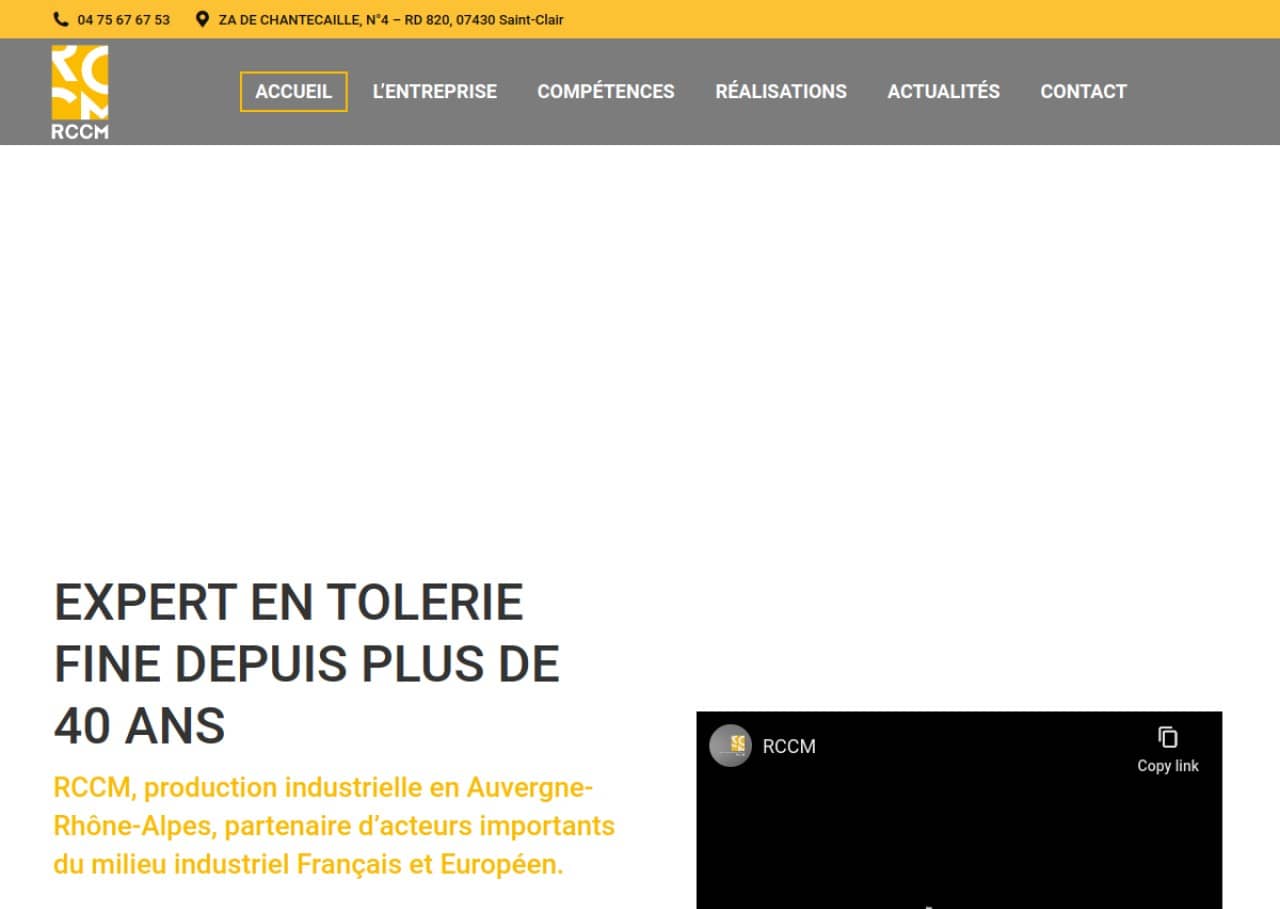Select Réalisations in the navigation bar
This screenshot has width=1280, height=909.
point(780,91)
